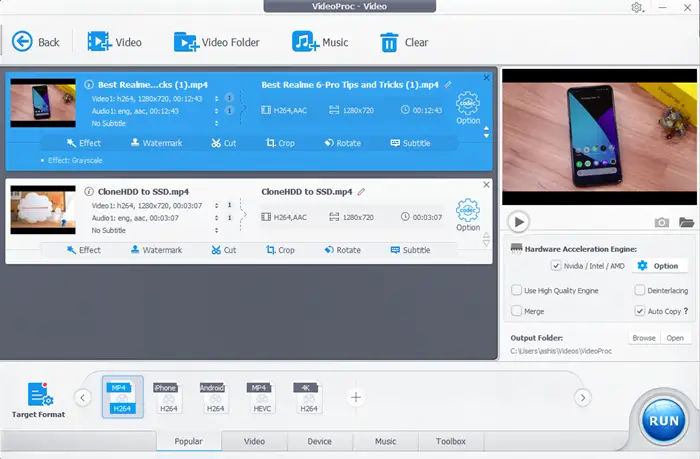
Task: Show info for Best Realme...cks (1).mp4
Action: pos(89,84)
